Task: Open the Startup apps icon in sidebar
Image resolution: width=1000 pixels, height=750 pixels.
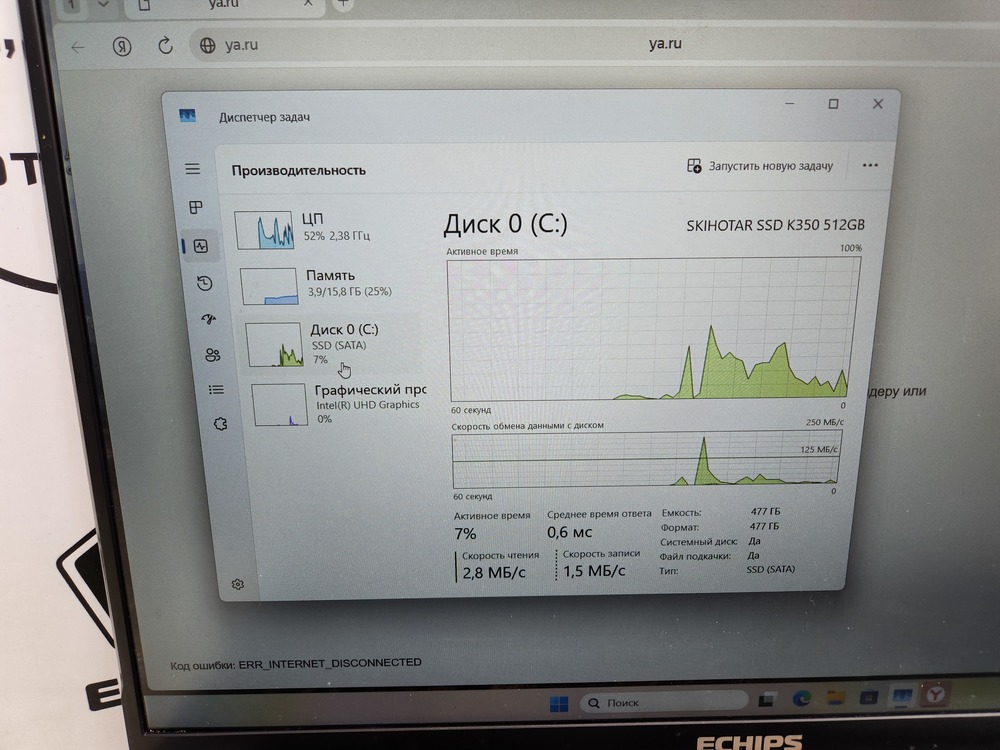Action: click(x=208, y=320)
